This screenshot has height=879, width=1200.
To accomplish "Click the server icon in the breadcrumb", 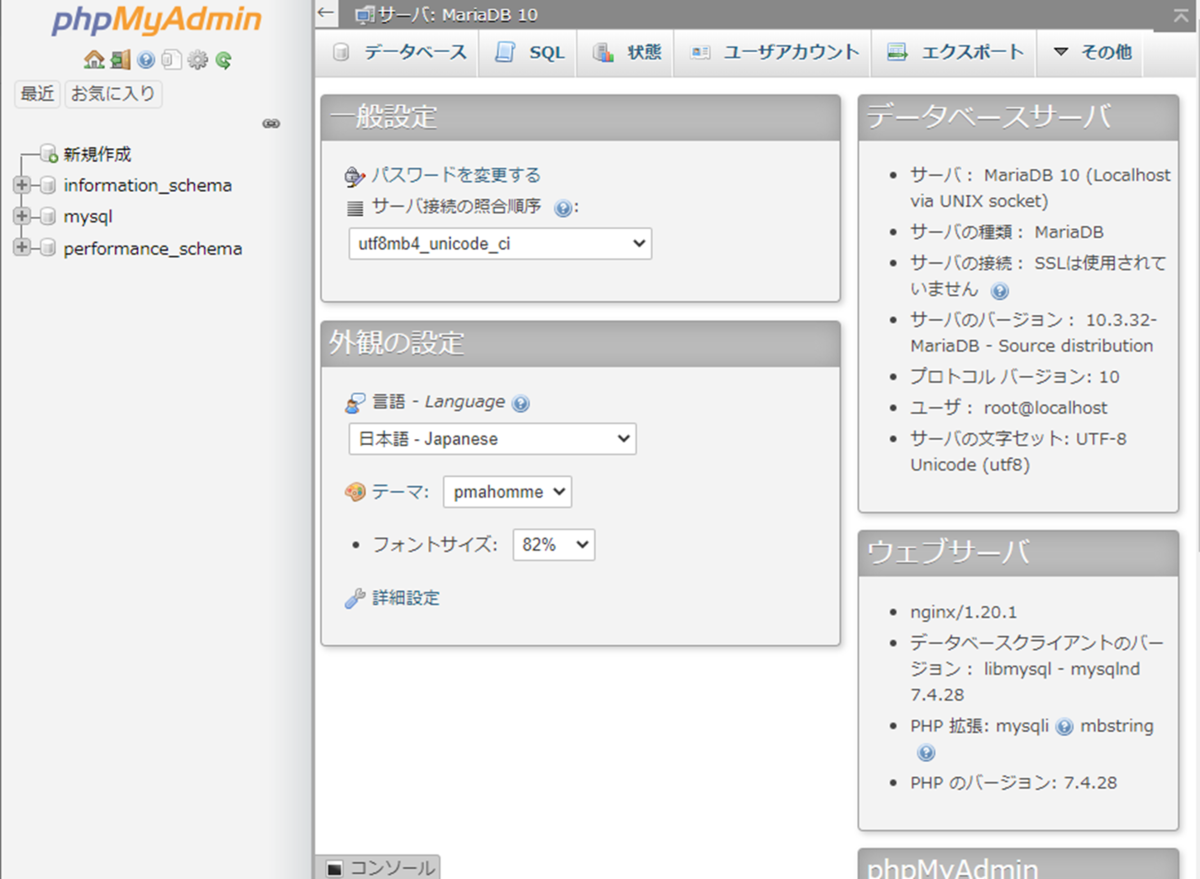I will pyautogui.click(x=365, y=15).
